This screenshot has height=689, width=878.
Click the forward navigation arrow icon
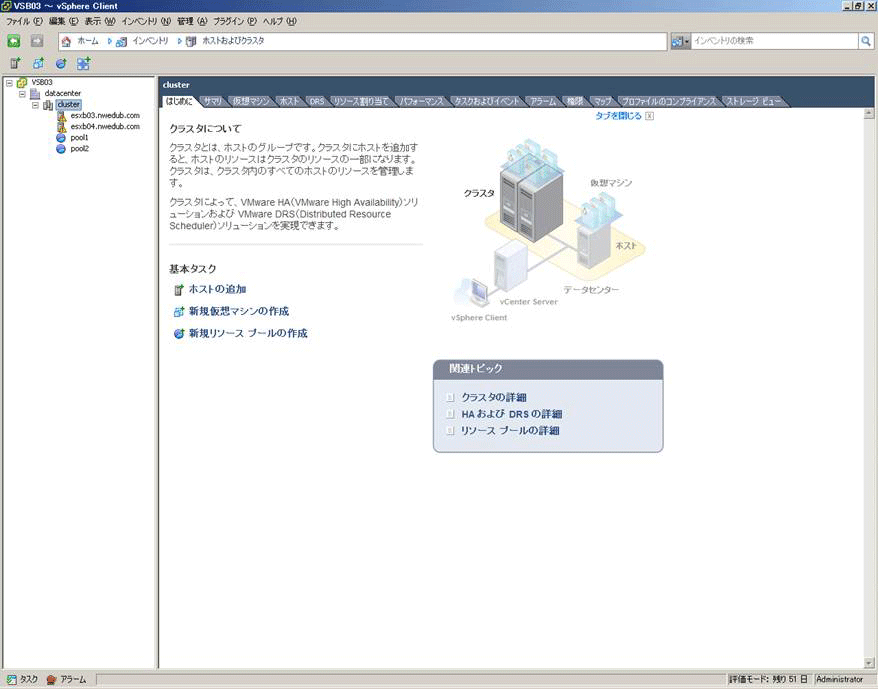tap(36, 41)
